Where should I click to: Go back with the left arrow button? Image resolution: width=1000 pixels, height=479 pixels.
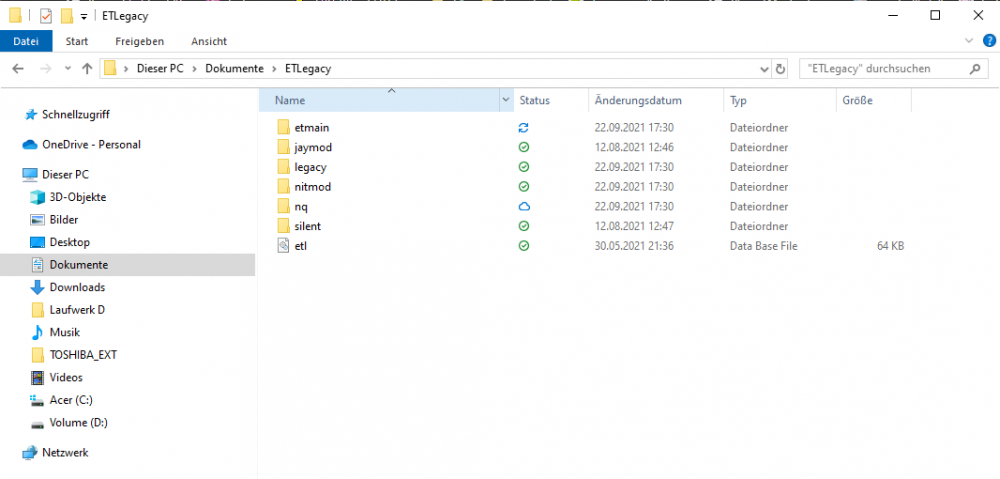coord(18,69)
